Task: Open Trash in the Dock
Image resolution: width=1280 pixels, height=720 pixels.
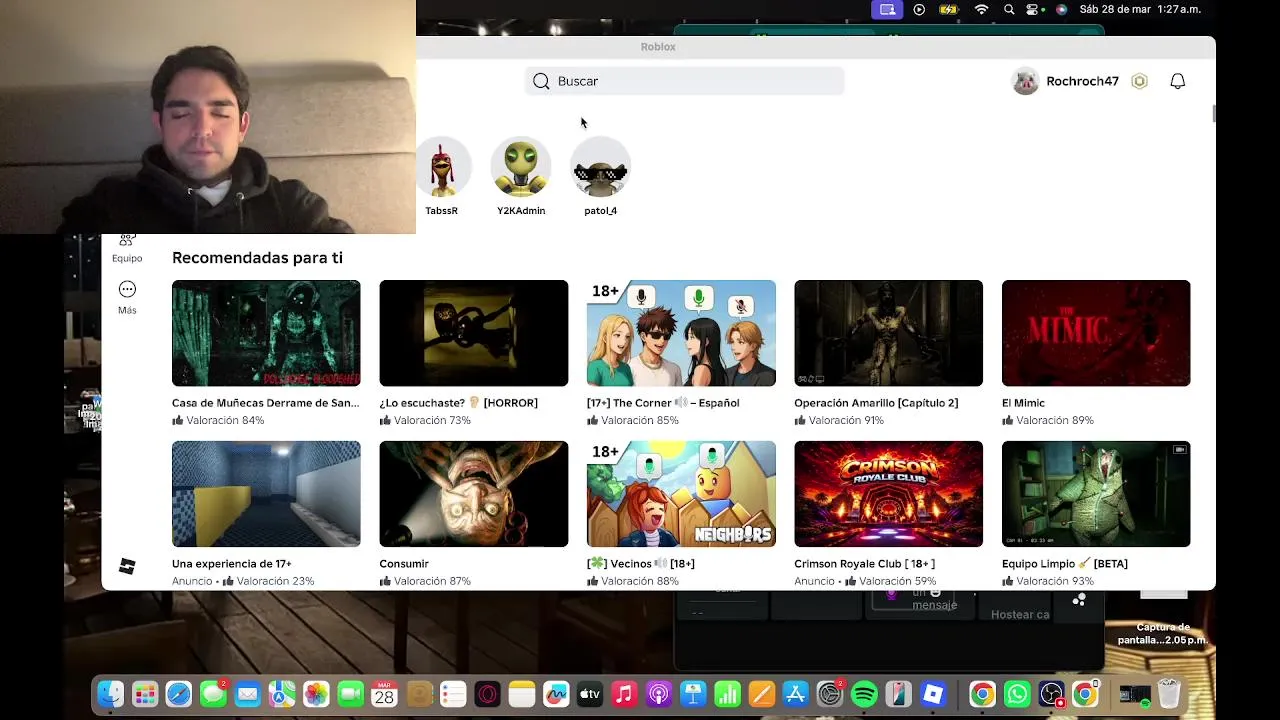Action: point(1168,694)
